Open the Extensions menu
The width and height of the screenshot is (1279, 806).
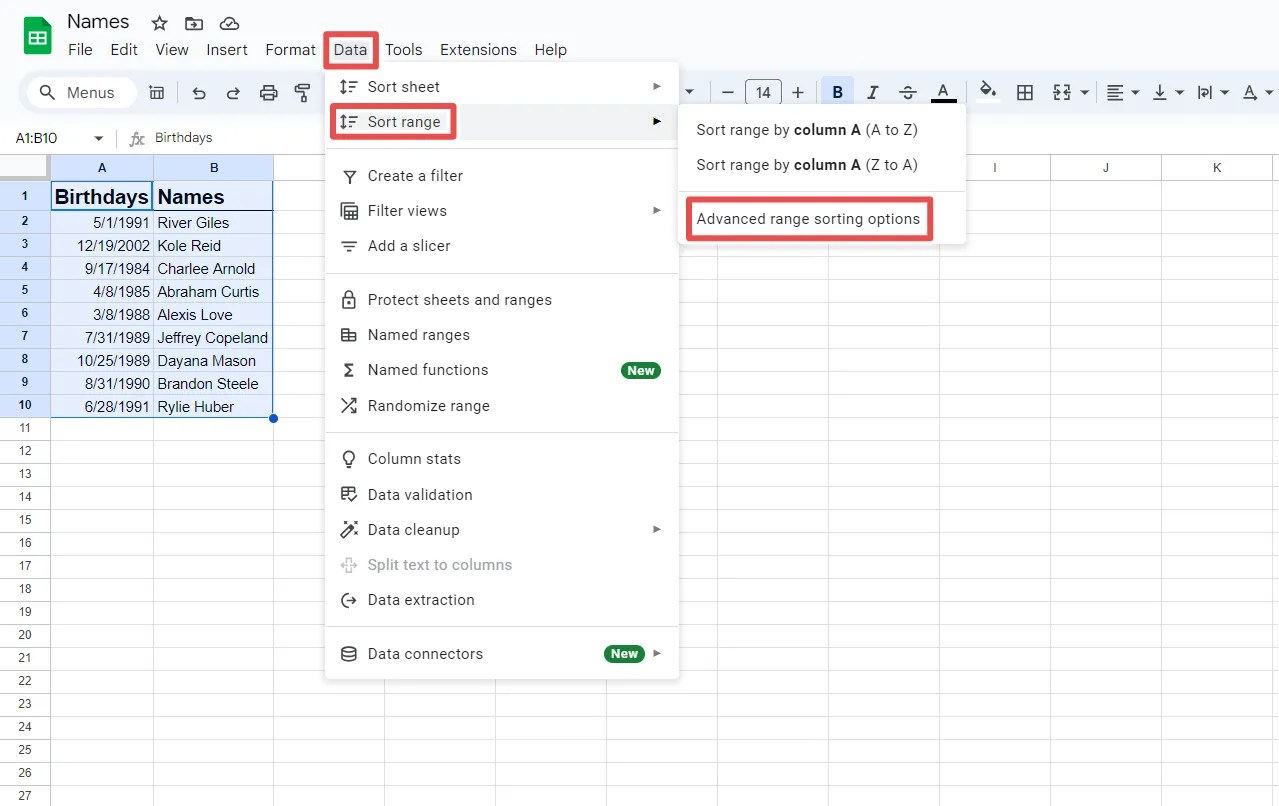pyautogui.click(x=478, y=49)
